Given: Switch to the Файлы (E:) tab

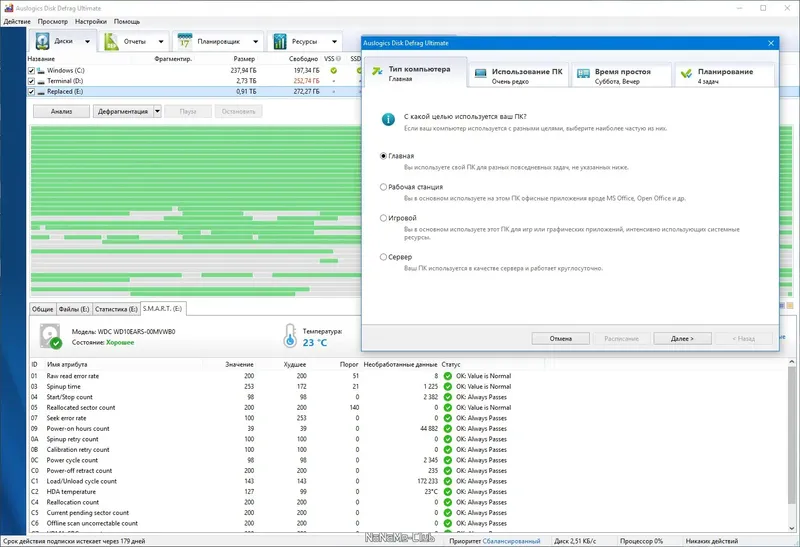Looking at the screenshot, I should coord(74,309).
